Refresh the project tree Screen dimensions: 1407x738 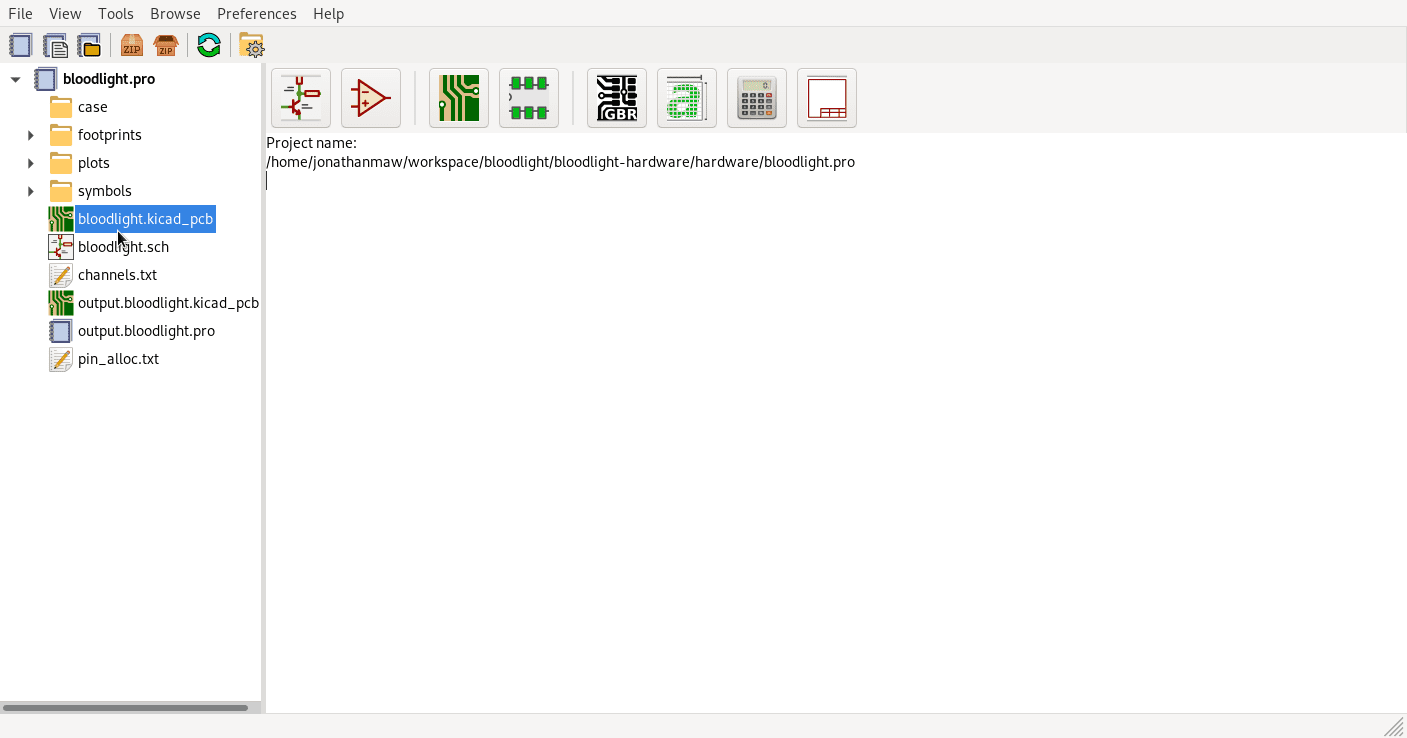point(209,45)
